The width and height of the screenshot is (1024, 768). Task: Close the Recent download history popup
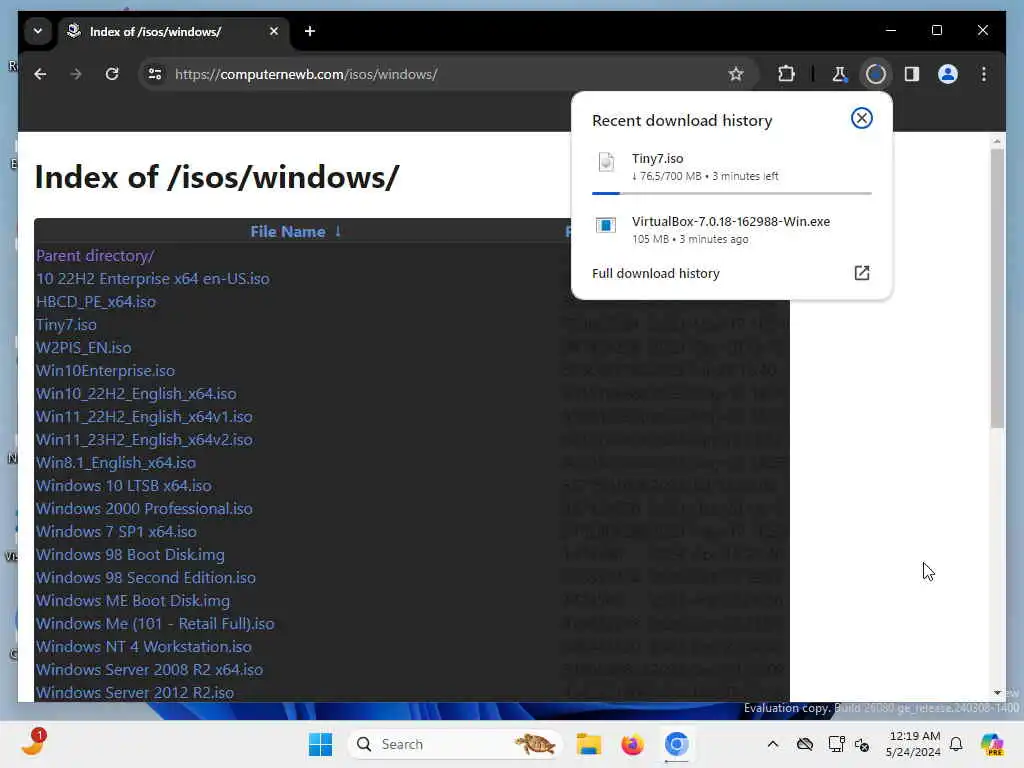click(861, 118)
